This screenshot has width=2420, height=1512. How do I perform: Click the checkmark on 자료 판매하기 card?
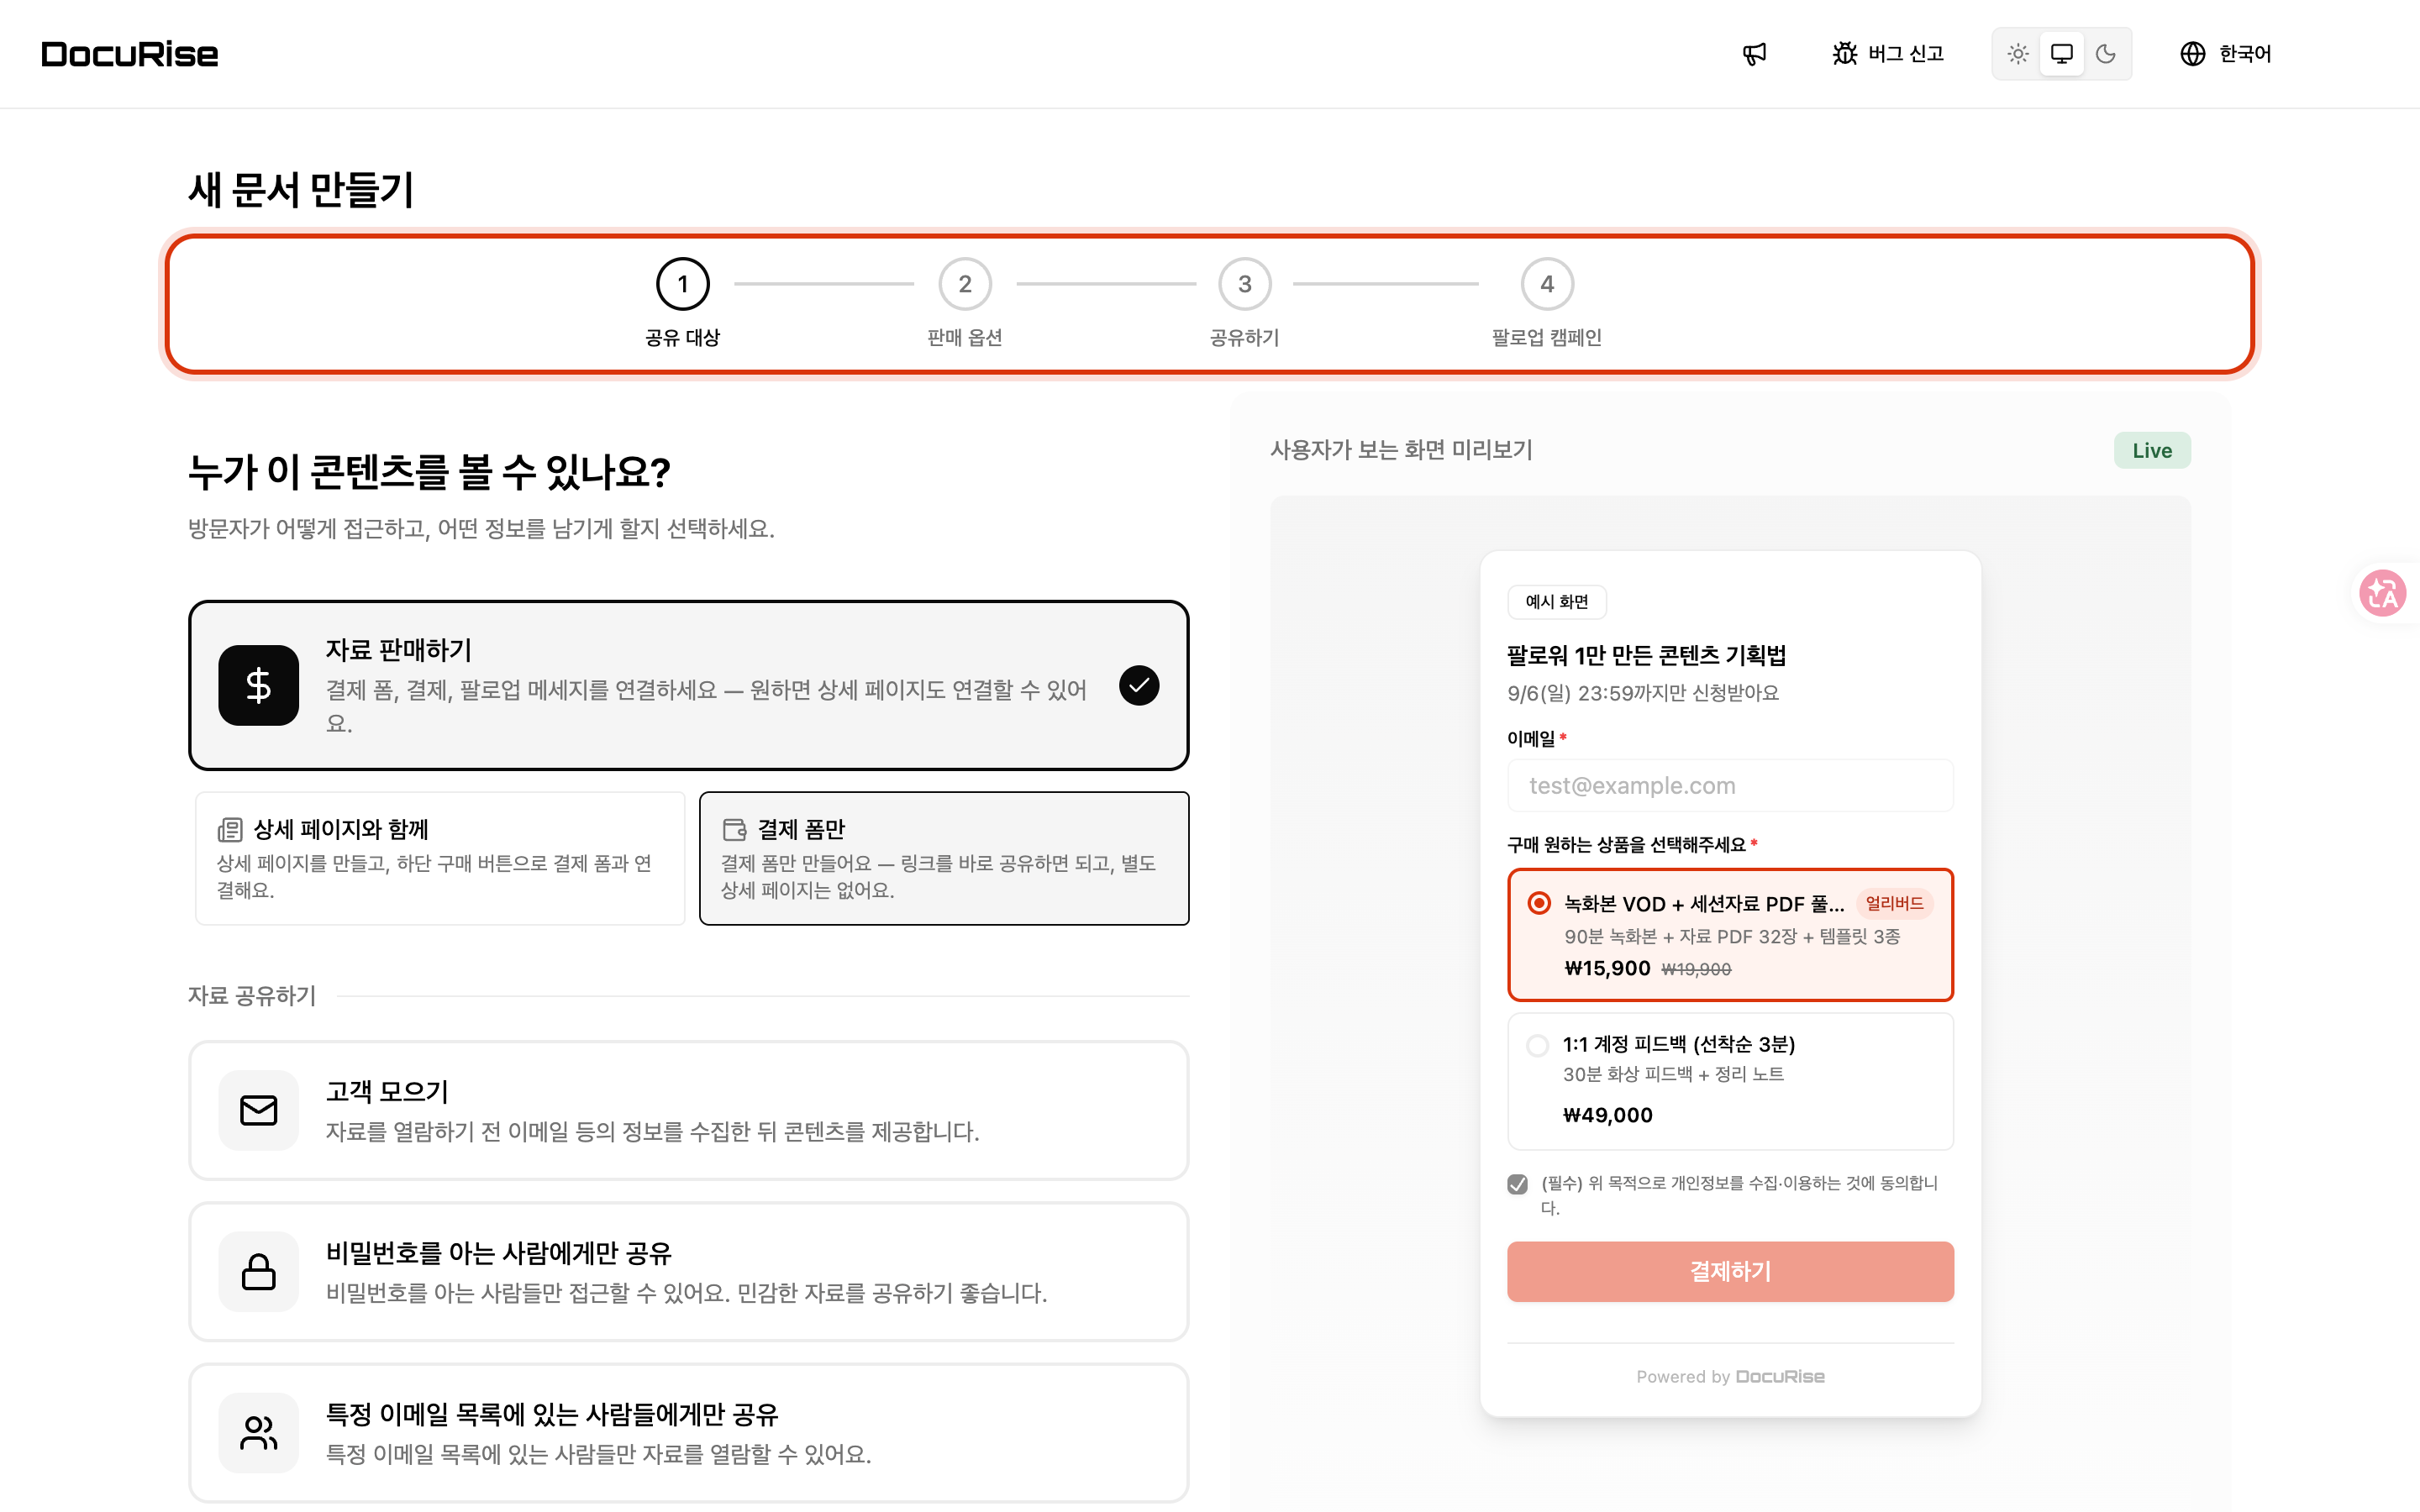coord(1139,685)
